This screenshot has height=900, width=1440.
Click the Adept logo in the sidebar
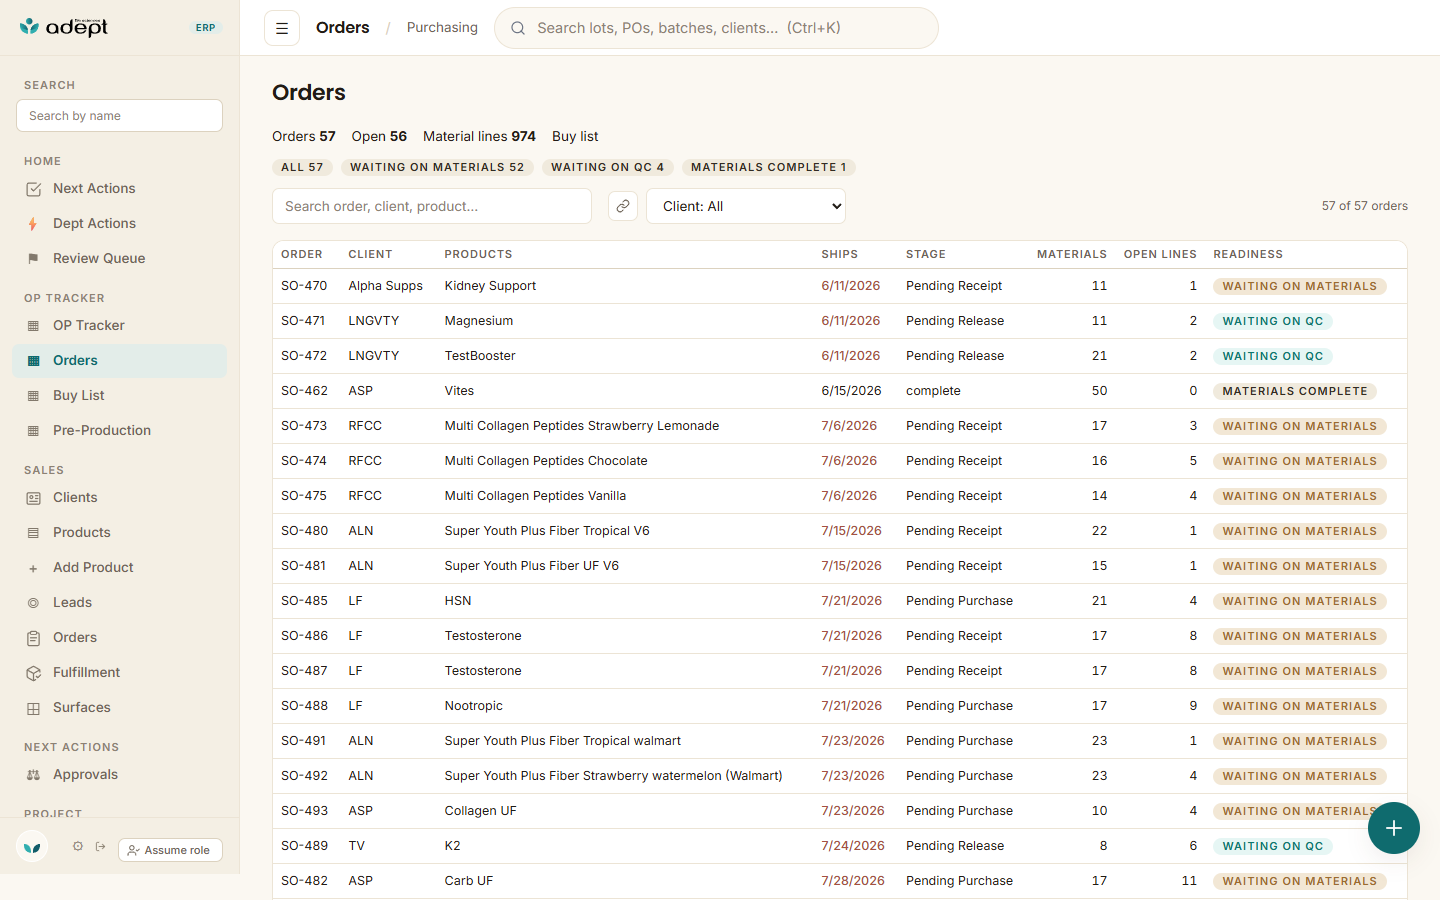[63, 27]
